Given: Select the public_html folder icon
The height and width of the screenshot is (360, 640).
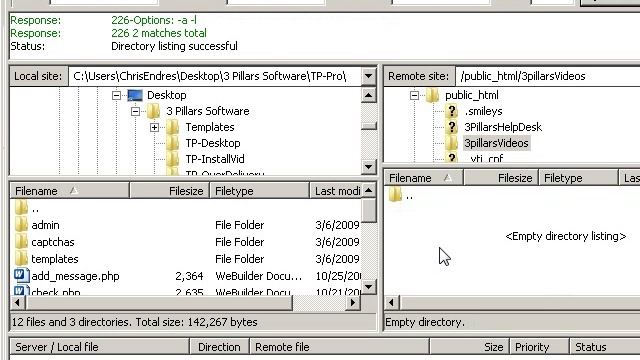Looking at the screenshot, I should (432, 96).
